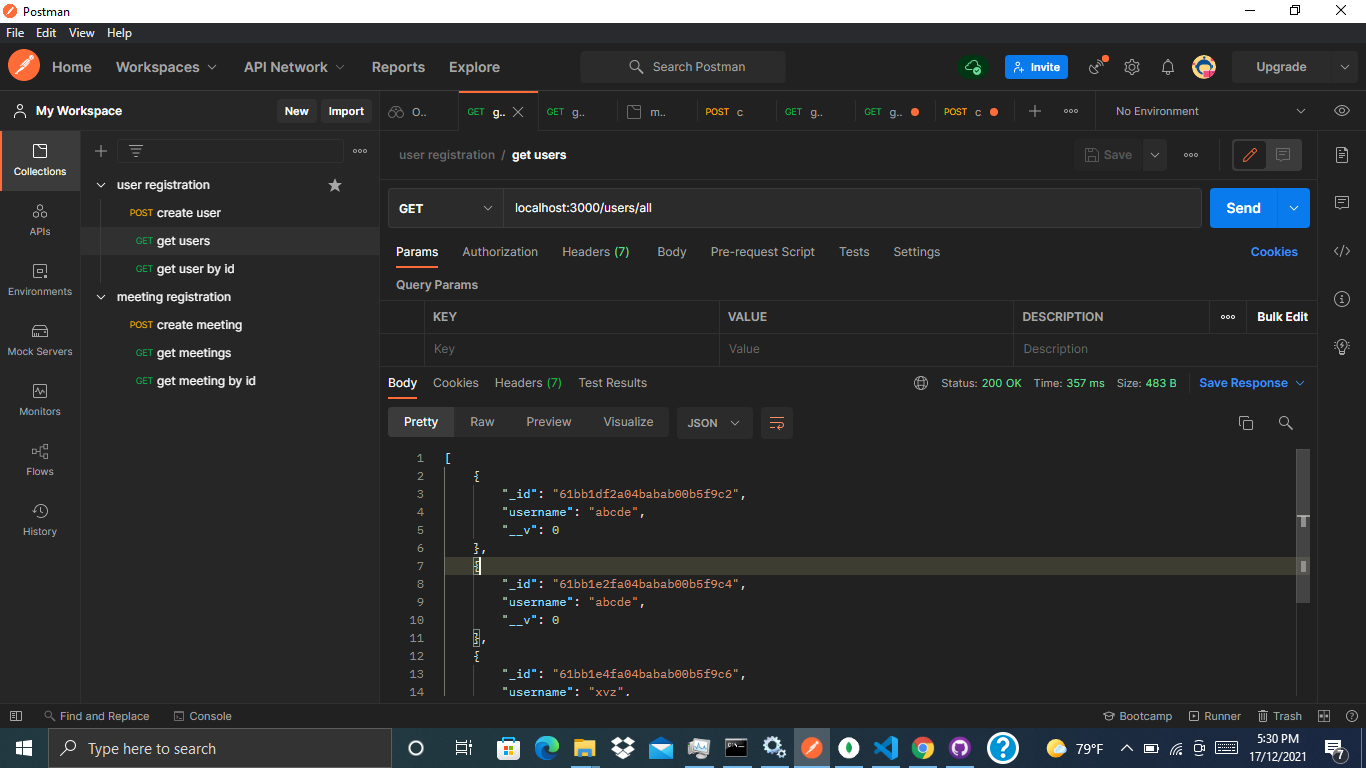Open the Test Results tab

[x=613, y=383]
